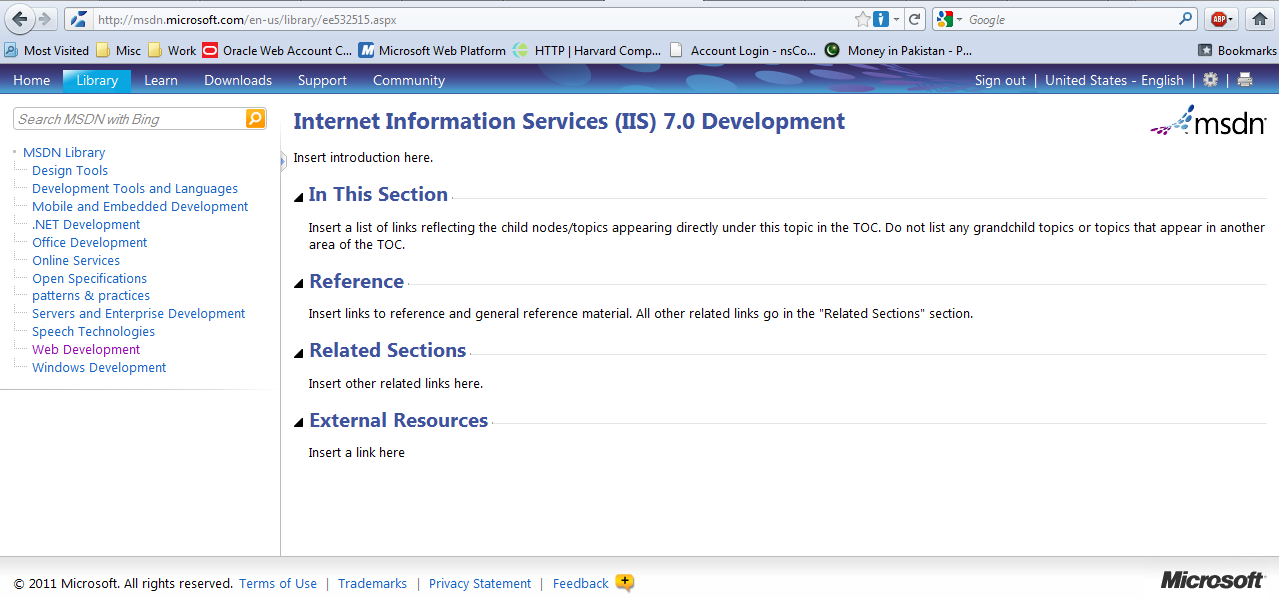Click the MSDN settings gear icon
This screenshot has height=605, width=1279.
1210,80
